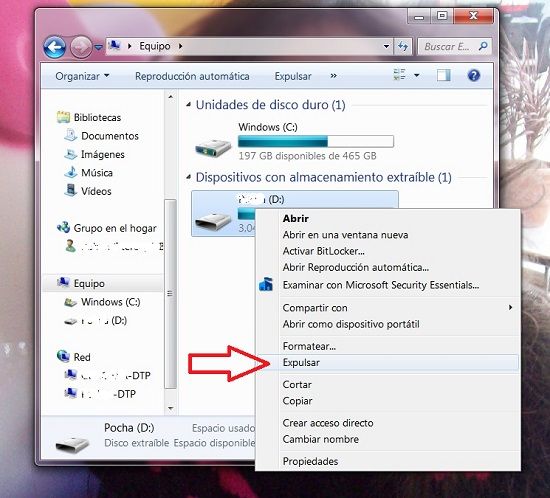Click the search magnifier icon
The width and height of the screenshot is (550, 498).
[x=483, y=46]
